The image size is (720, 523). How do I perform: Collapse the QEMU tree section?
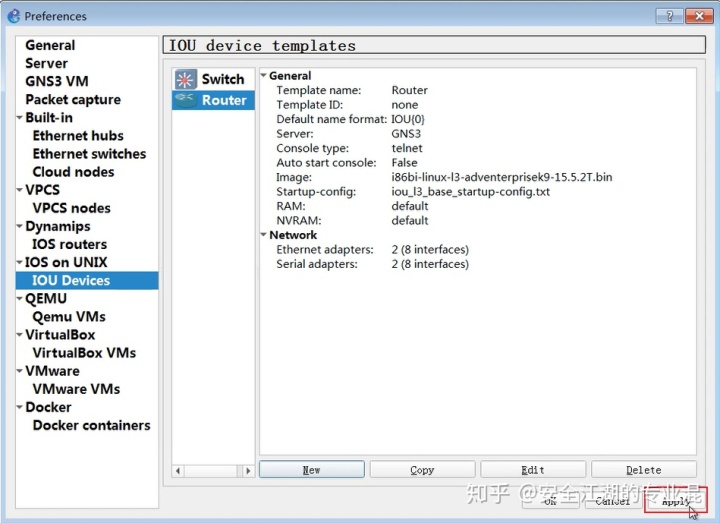(x=19, y=298)
